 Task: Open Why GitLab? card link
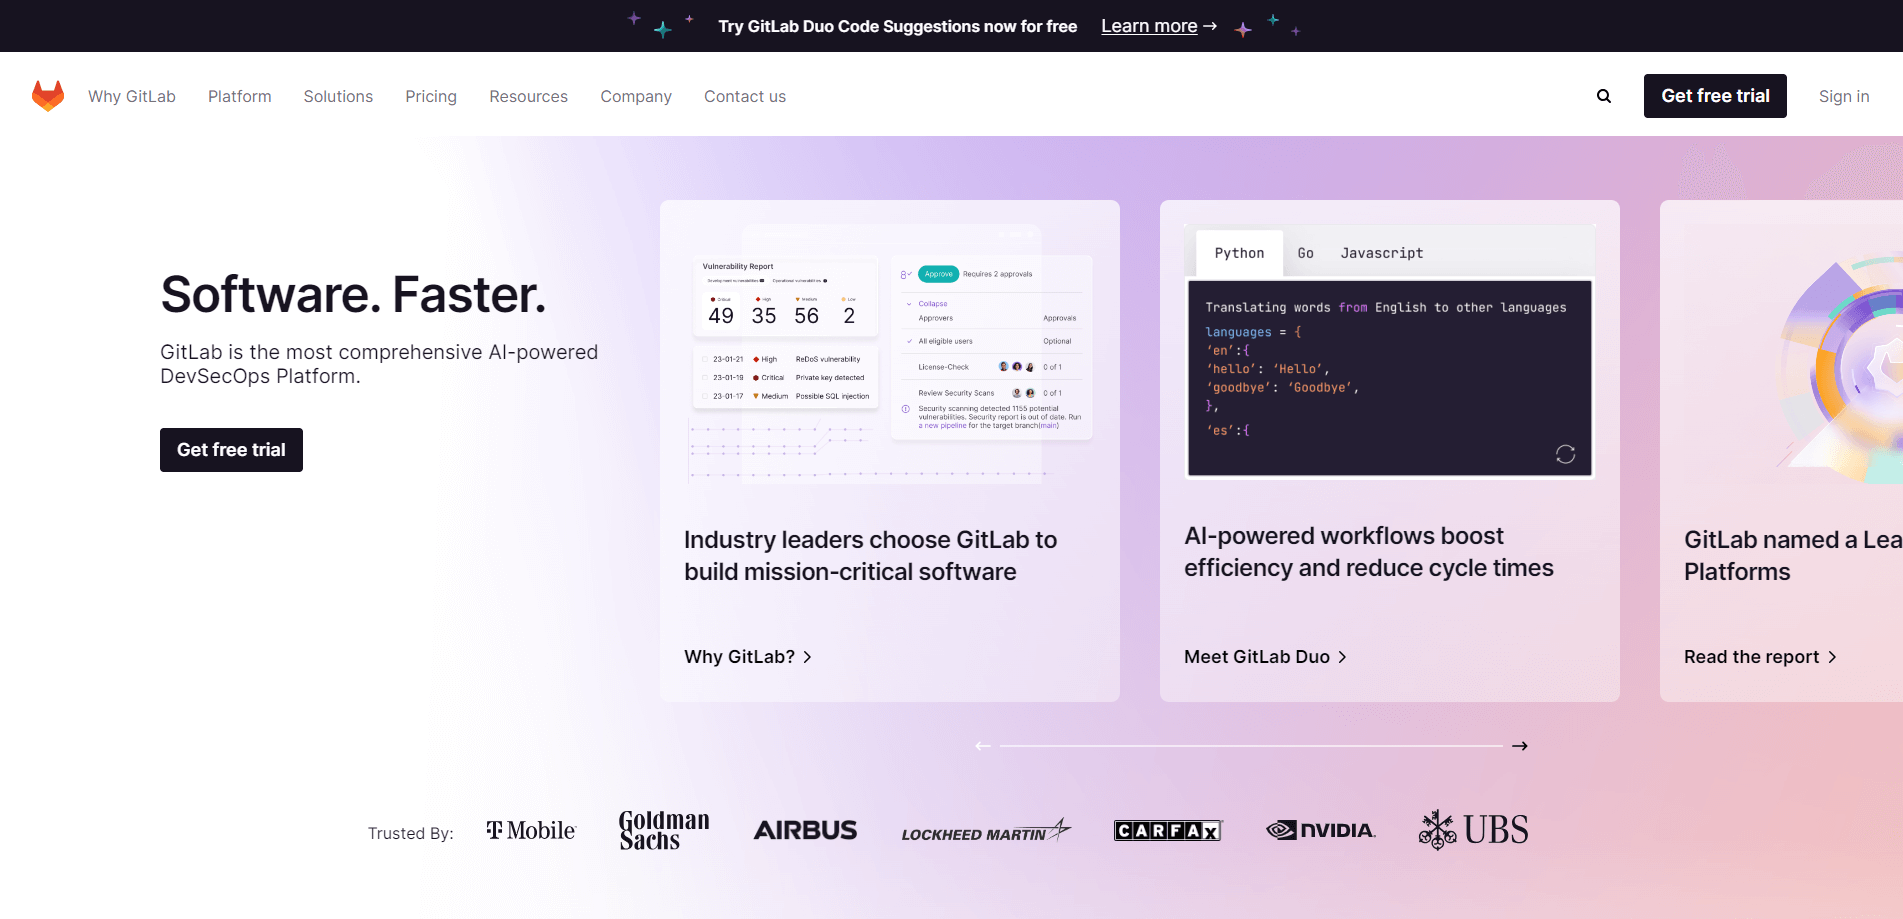(748, 657)
